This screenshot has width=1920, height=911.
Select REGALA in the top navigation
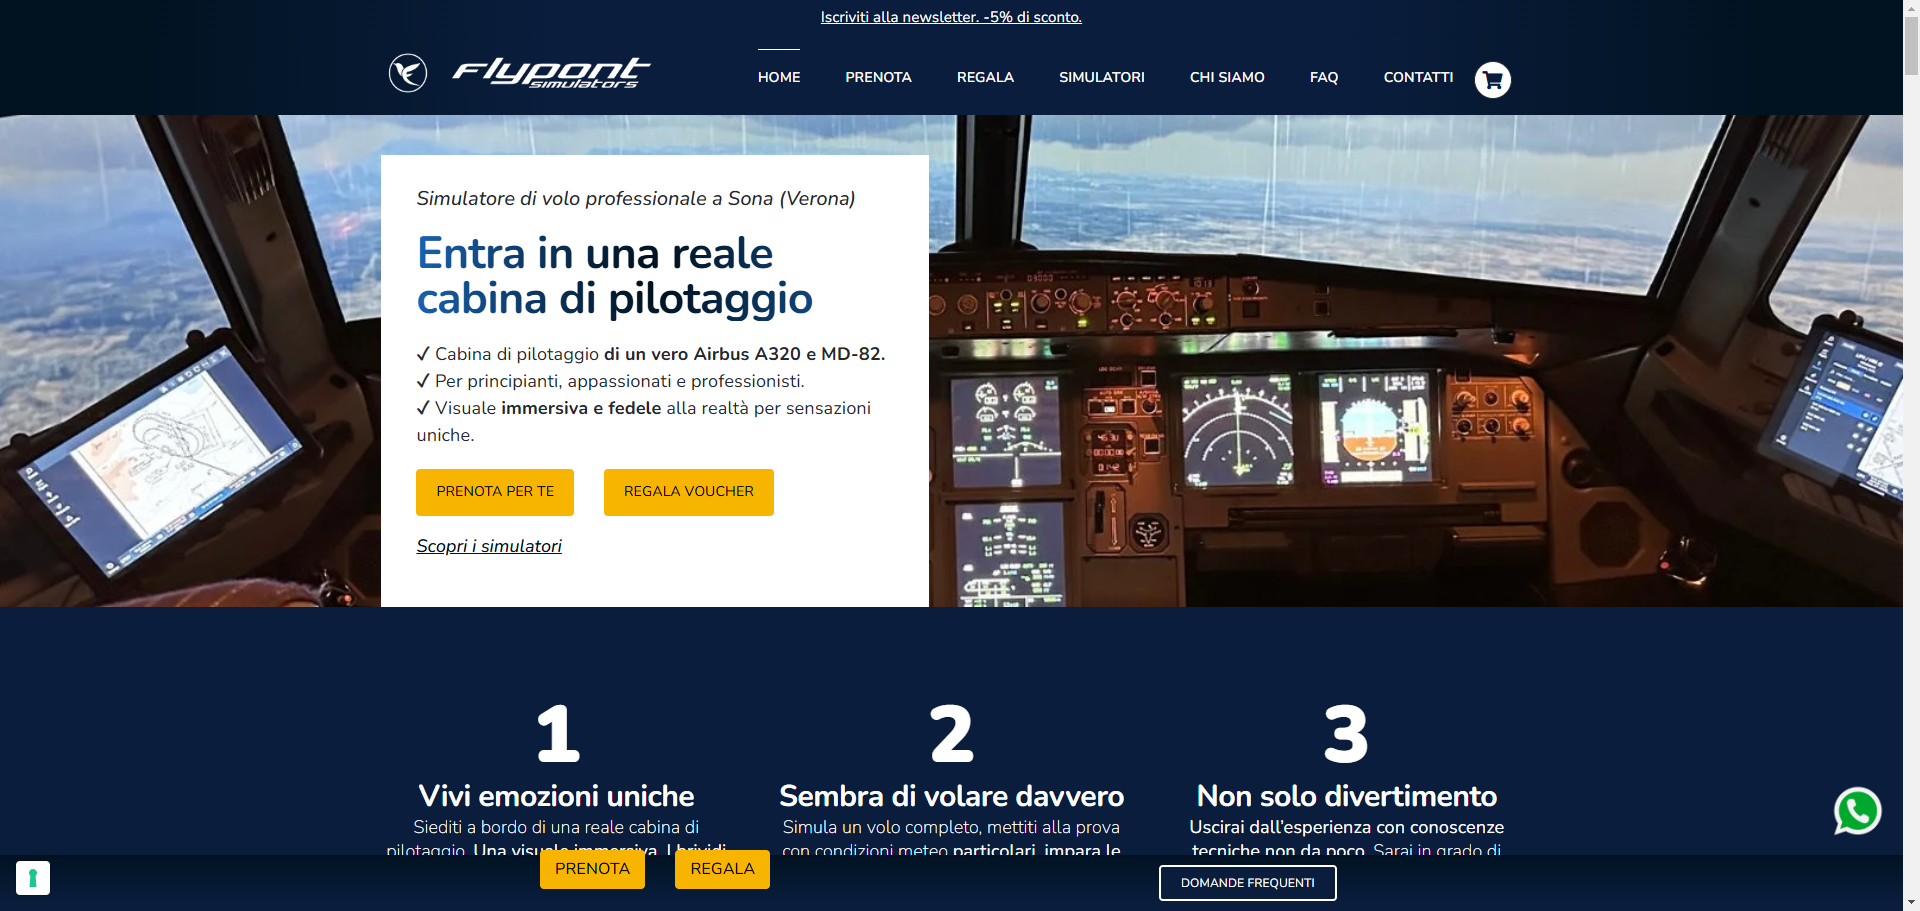pos(985,77)
